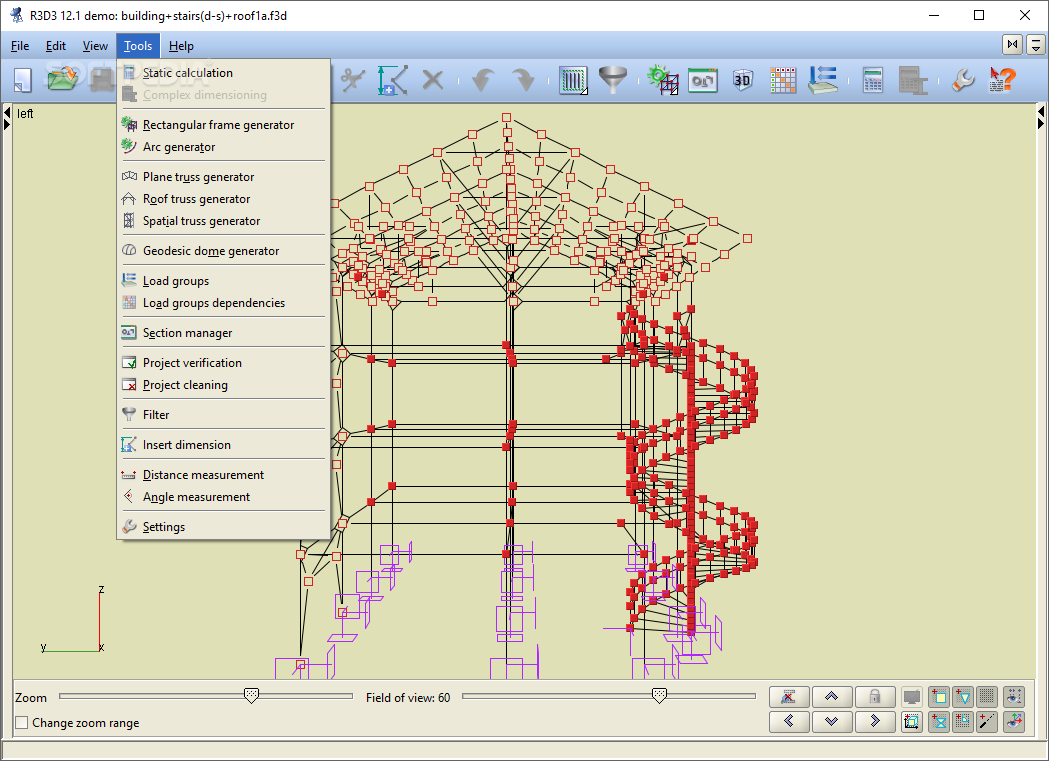This screenshot has width=1049, height=761.
Task: Click the delete view icon button near sliders
Action: (x=789, y=697)
